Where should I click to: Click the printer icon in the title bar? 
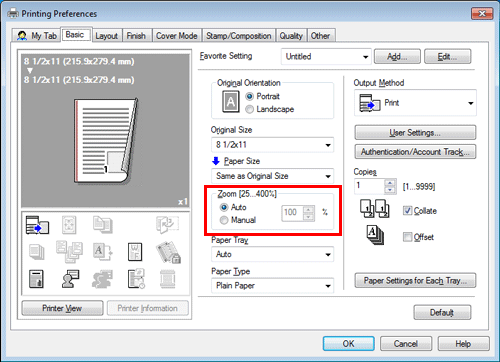[x=13, y=13]
